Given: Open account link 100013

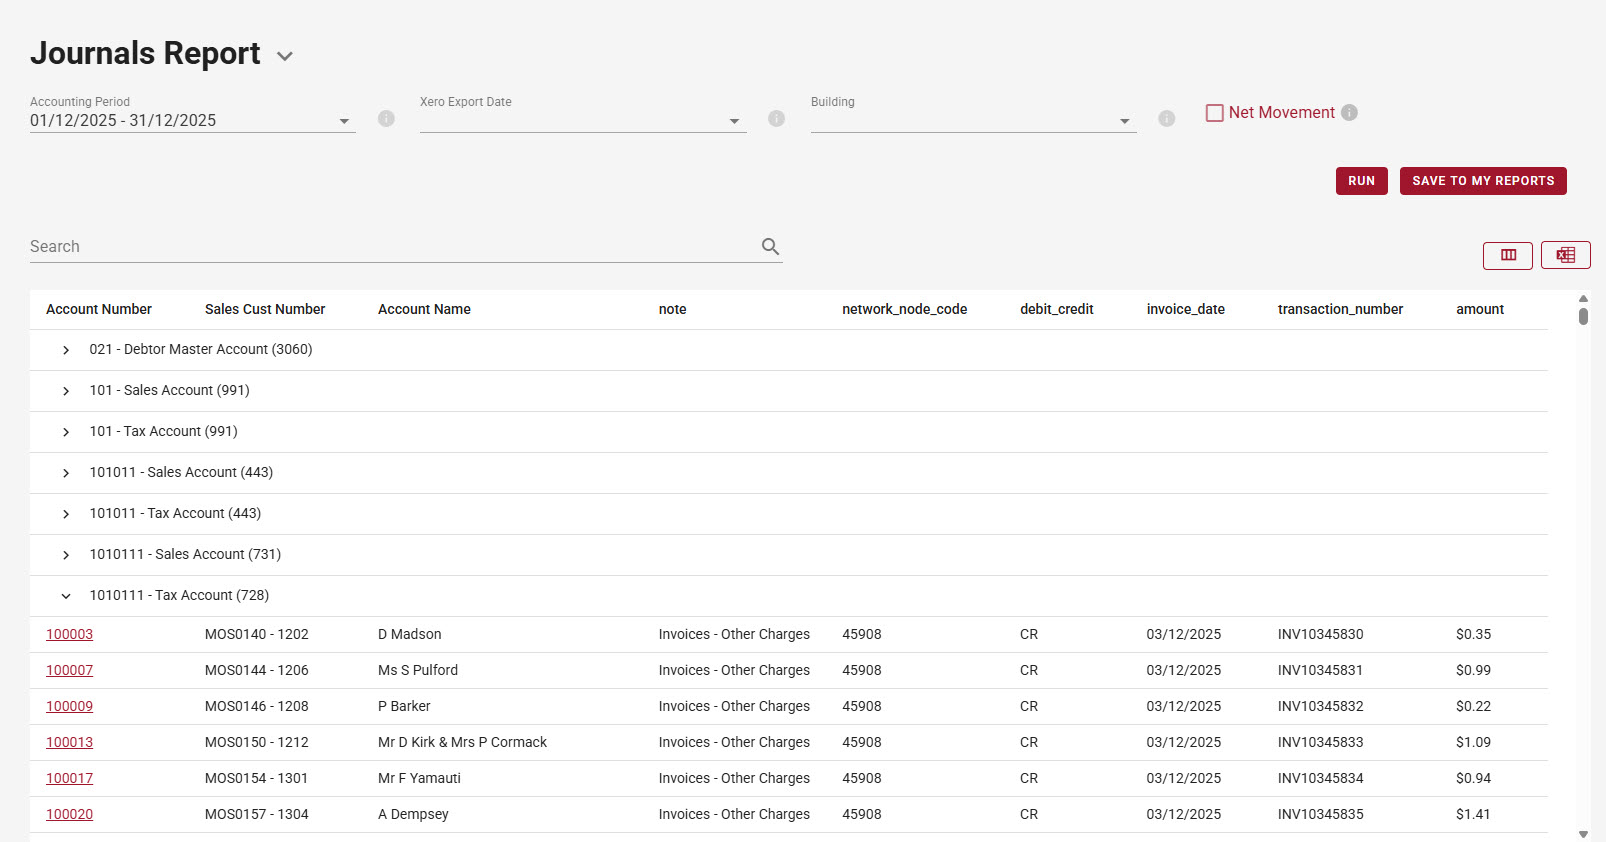Looking at the screenshot, I should 69,742.
